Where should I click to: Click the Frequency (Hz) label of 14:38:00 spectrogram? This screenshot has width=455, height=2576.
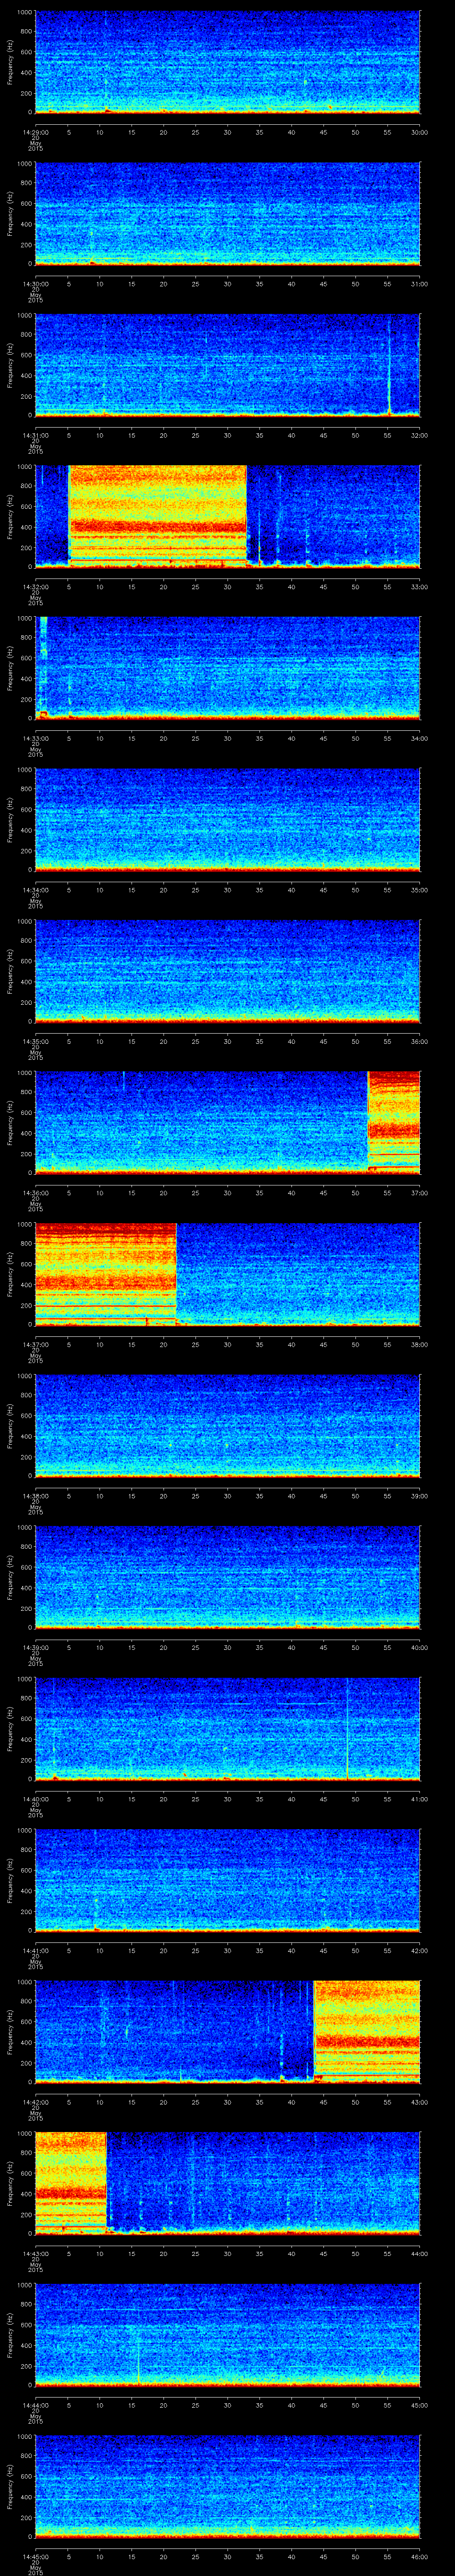(x=11, y=1426)
